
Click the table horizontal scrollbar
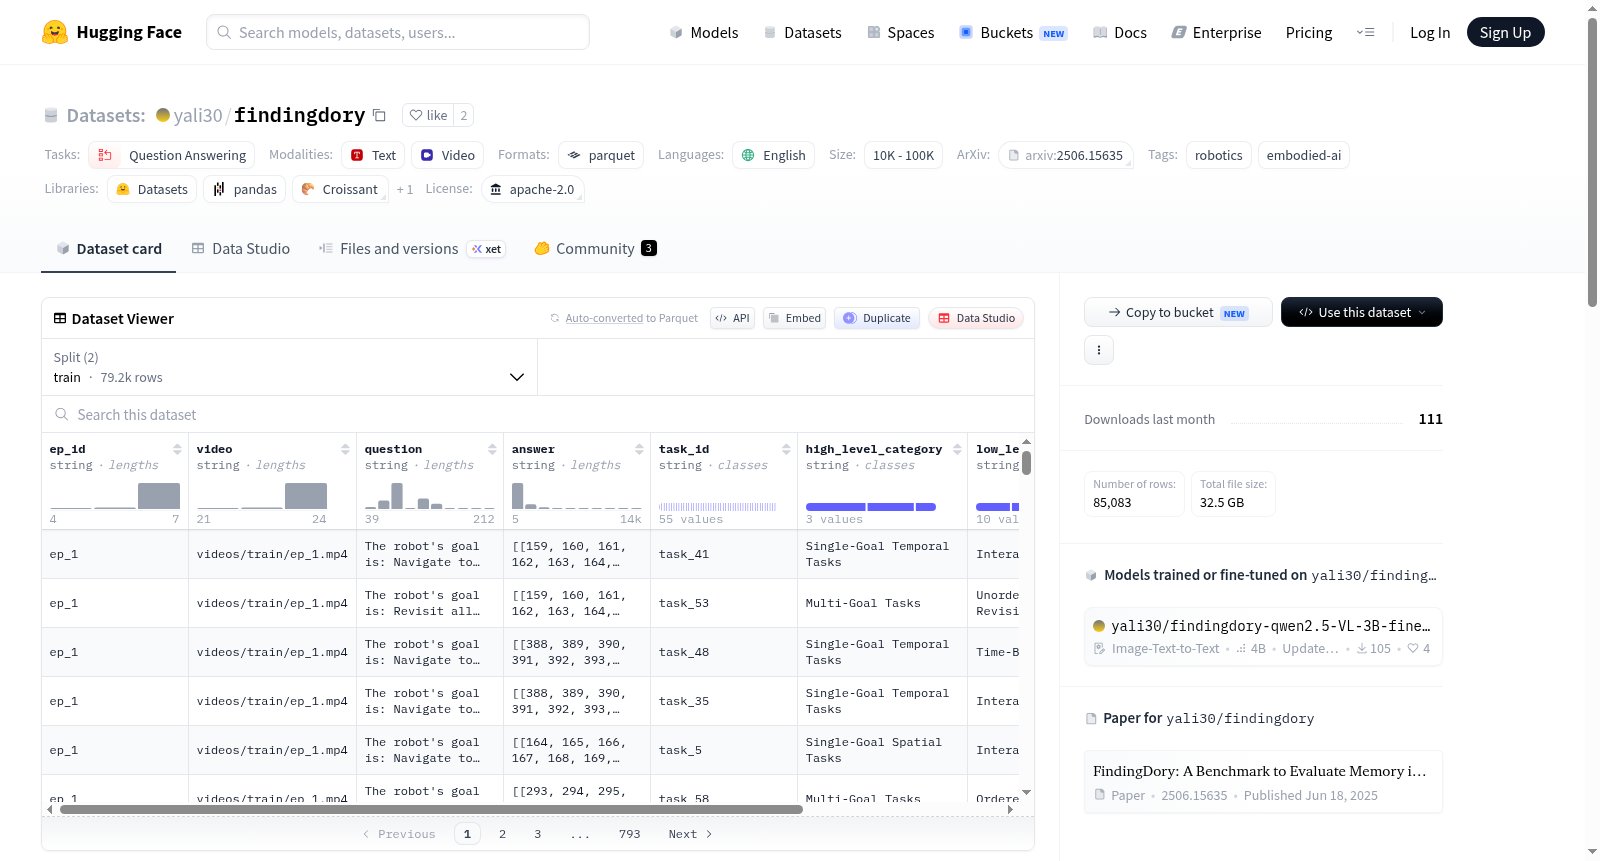pos(431,809)
